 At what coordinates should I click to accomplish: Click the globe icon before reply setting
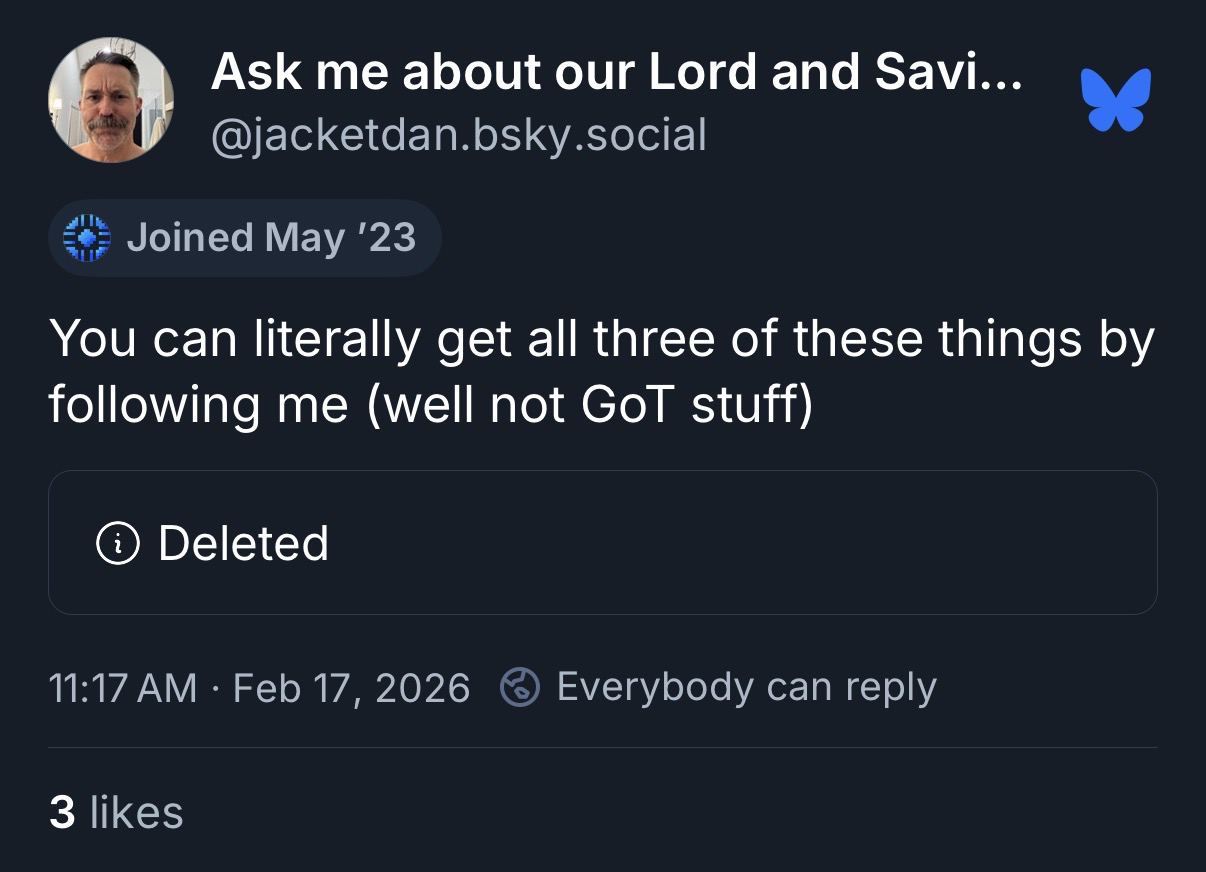coord(520,687)
